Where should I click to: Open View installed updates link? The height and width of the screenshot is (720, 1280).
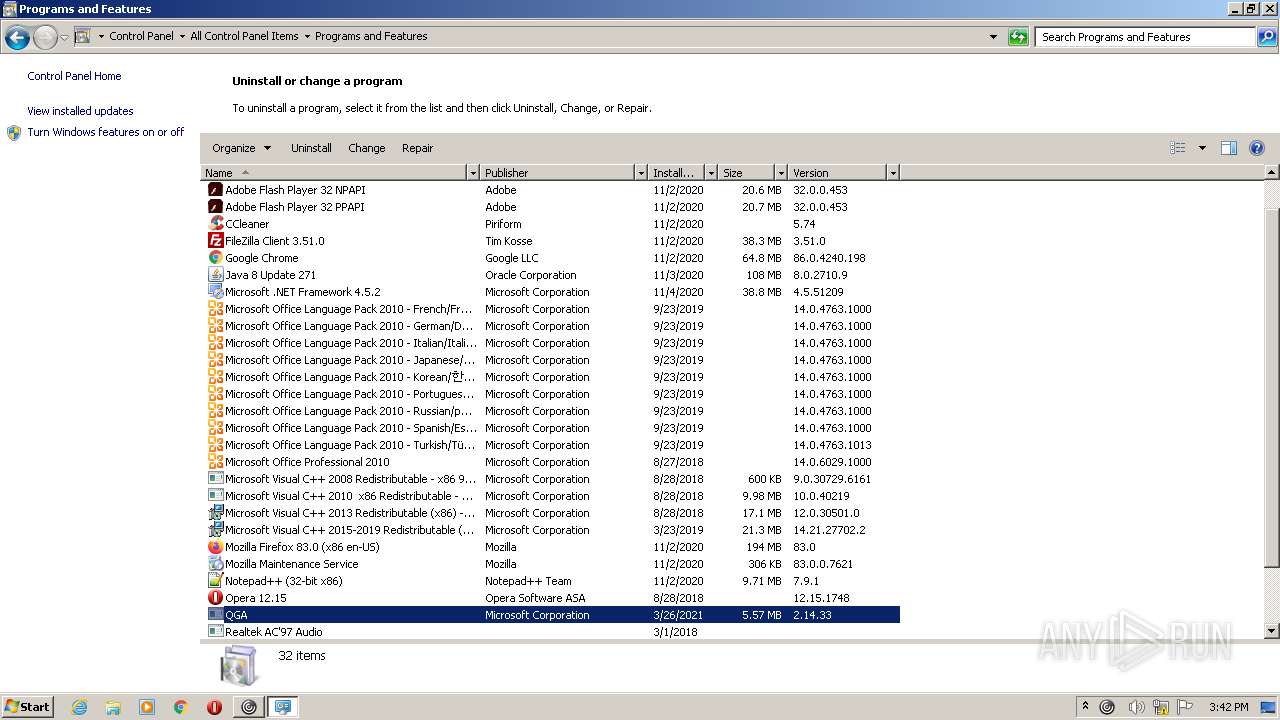[80, 111]
